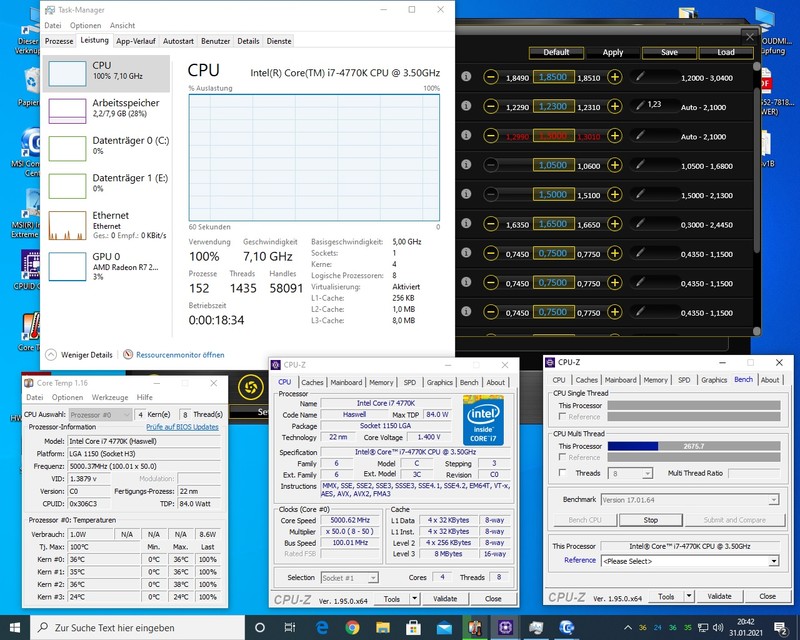Click the CPU-Z taskbar icon
The height and width of the screenshot is (640, 800).
(506, 627)
